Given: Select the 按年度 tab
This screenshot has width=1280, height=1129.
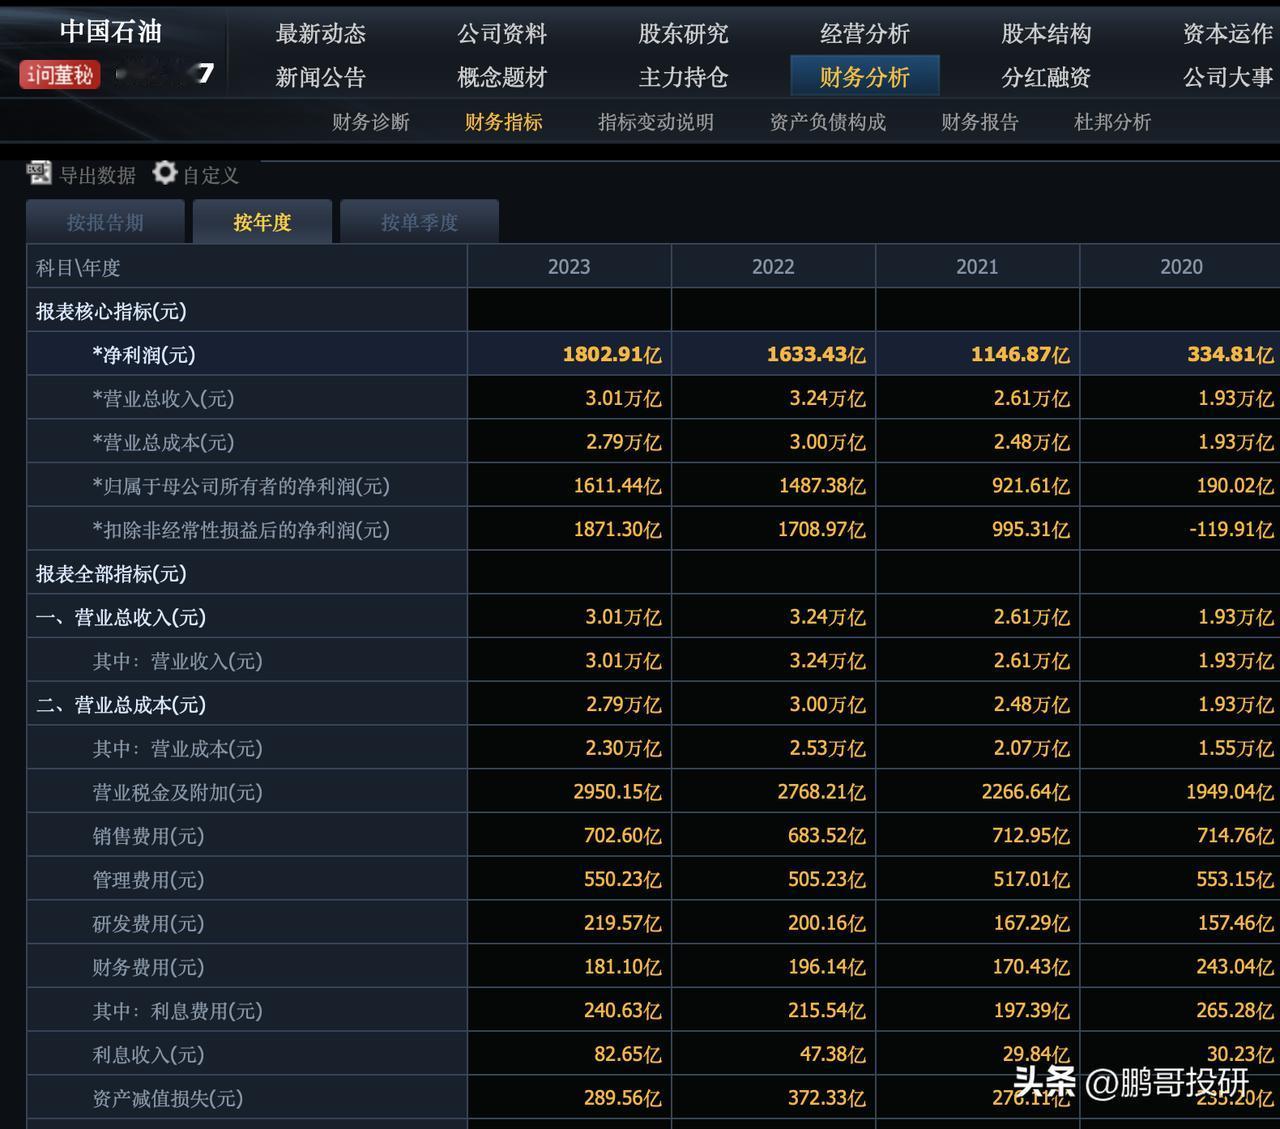Looking at the screenshot, I should click(x=262, y=222).
